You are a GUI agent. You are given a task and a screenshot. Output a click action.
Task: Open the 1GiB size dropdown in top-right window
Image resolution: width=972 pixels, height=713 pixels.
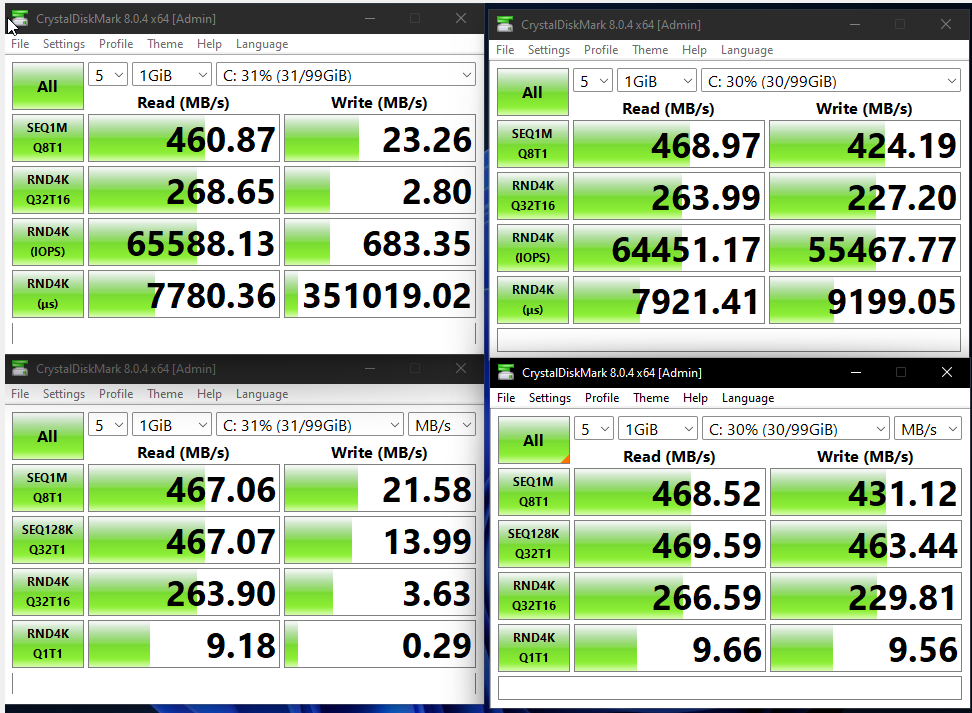(x=656, y=81)
